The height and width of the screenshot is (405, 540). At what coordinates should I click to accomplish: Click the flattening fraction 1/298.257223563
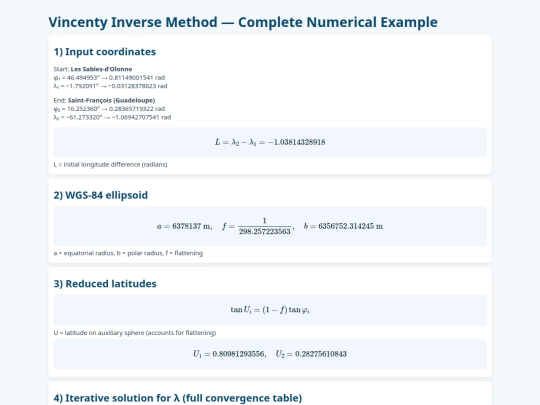(264, 226)
